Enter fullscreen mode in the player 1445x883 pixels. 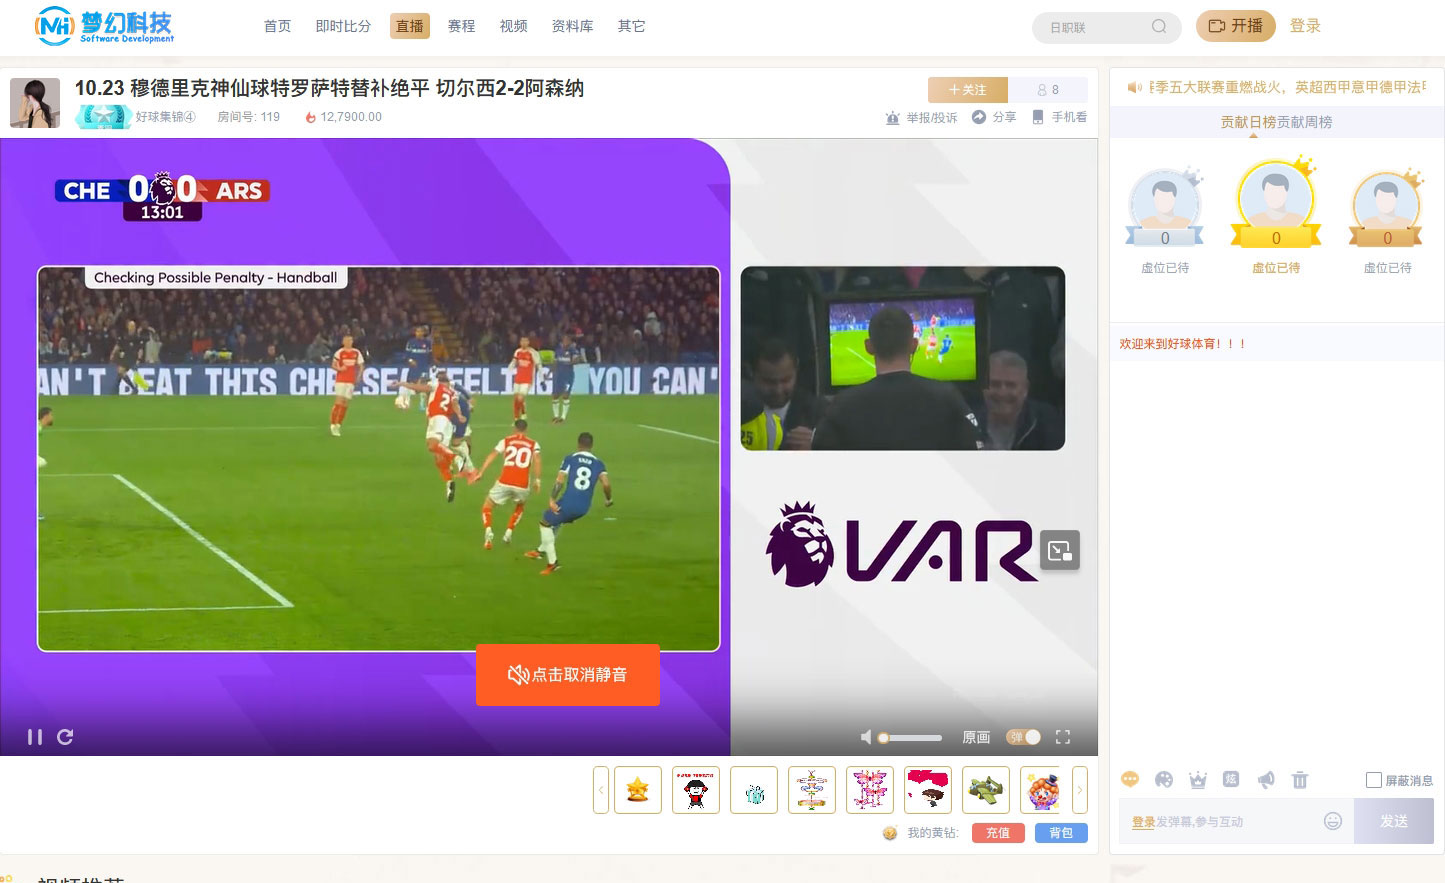click(1063, 737)
